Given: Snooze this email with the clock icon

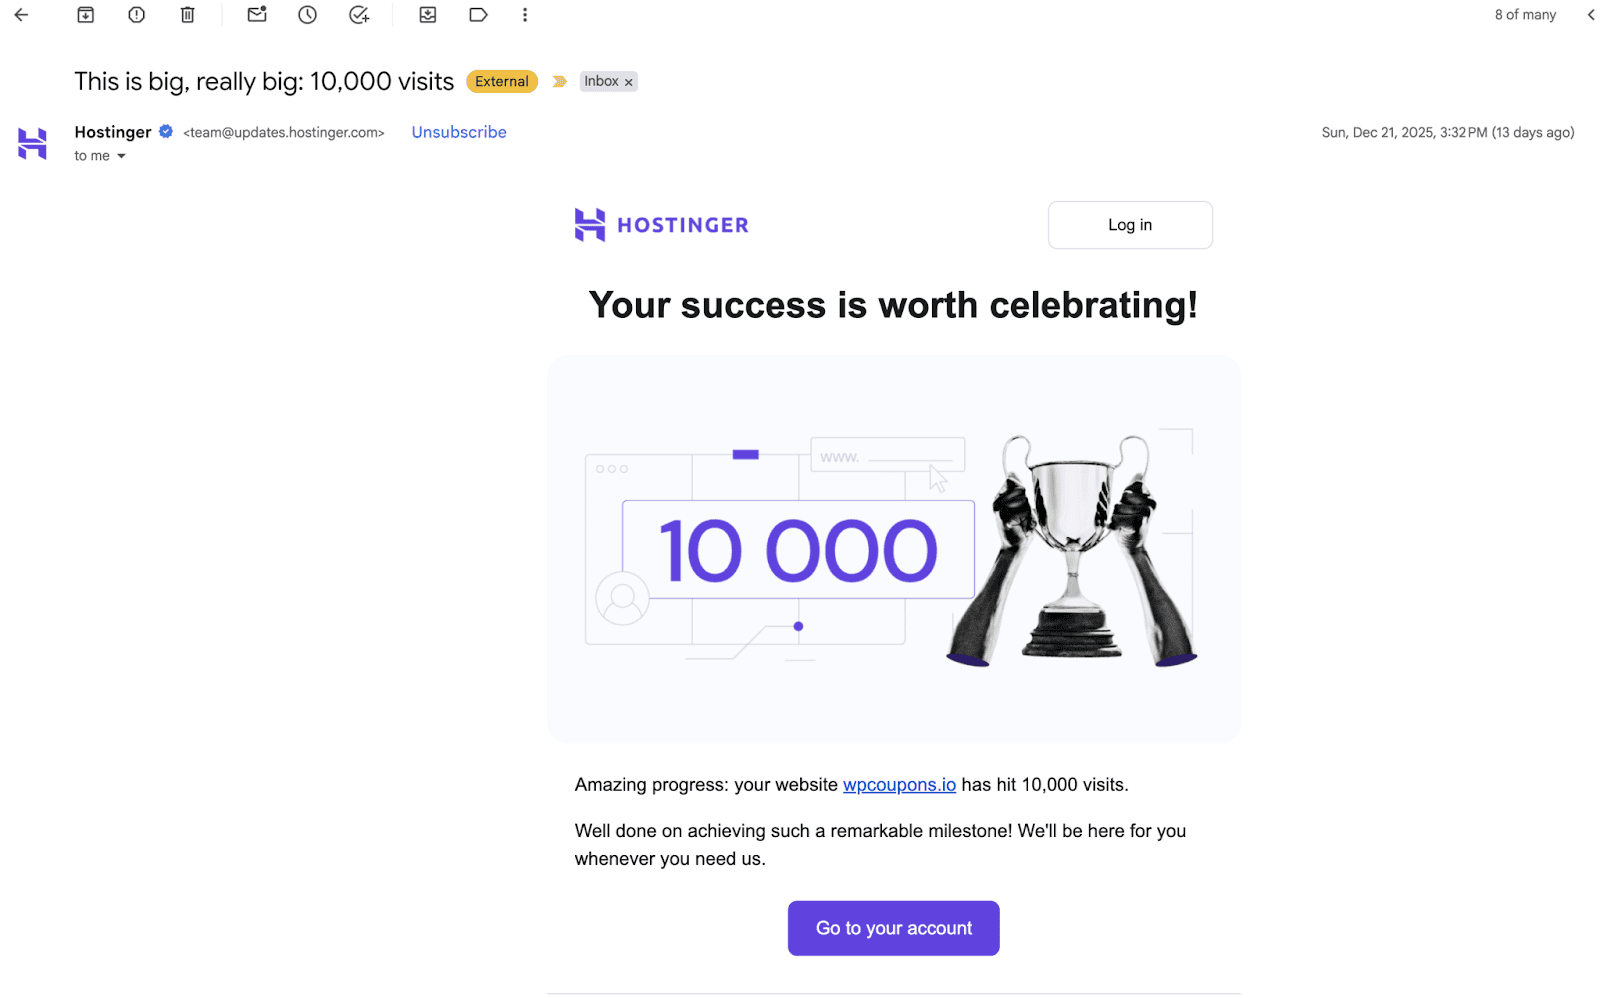Looking at the screenshot, I should pos(307,14).
